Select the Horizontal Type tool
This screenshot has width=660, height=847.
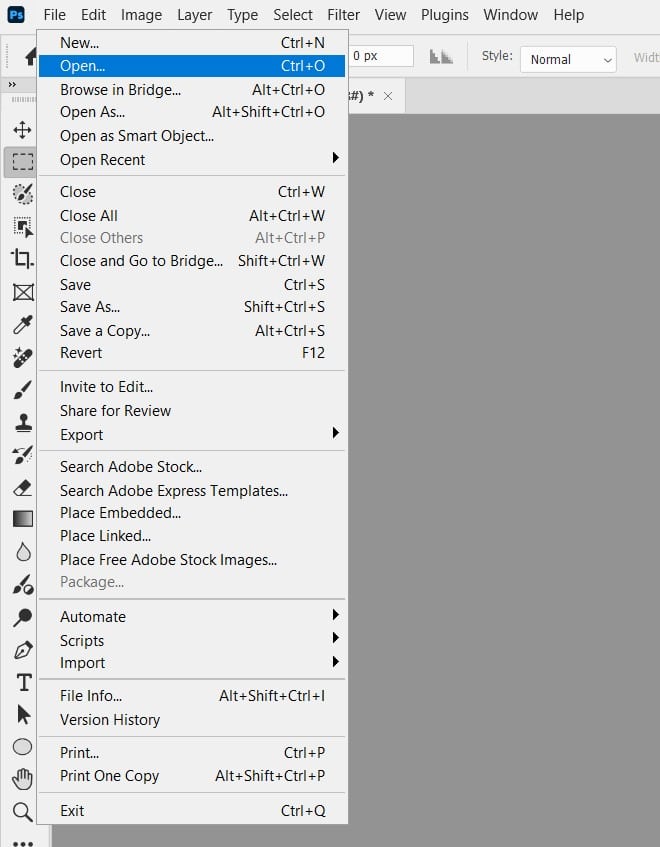pos(24,682)
